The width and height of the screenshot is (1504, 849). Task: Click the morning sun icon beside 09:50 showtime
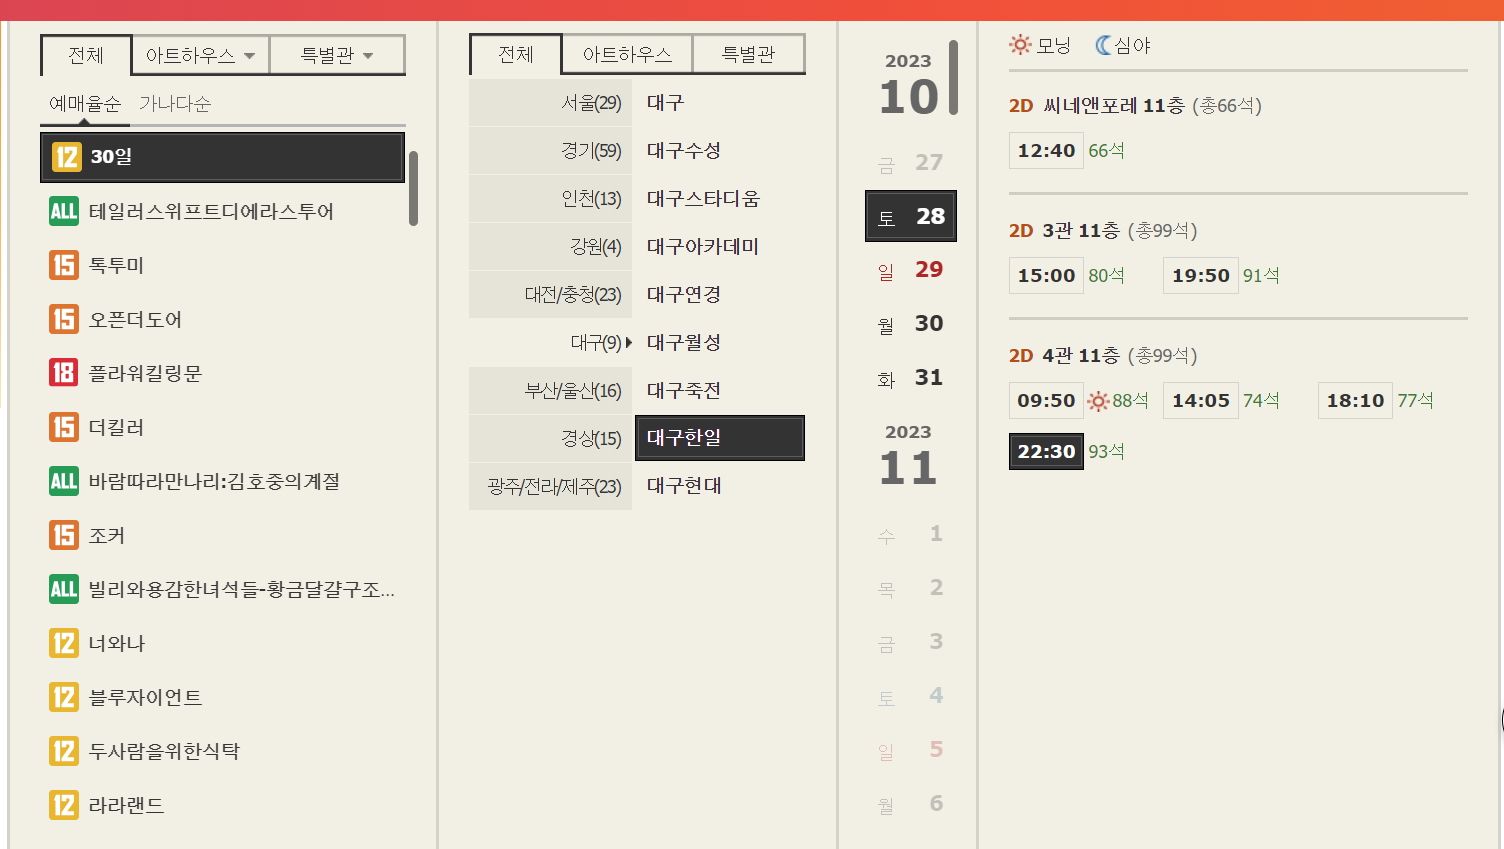(x=1098, y=401)
